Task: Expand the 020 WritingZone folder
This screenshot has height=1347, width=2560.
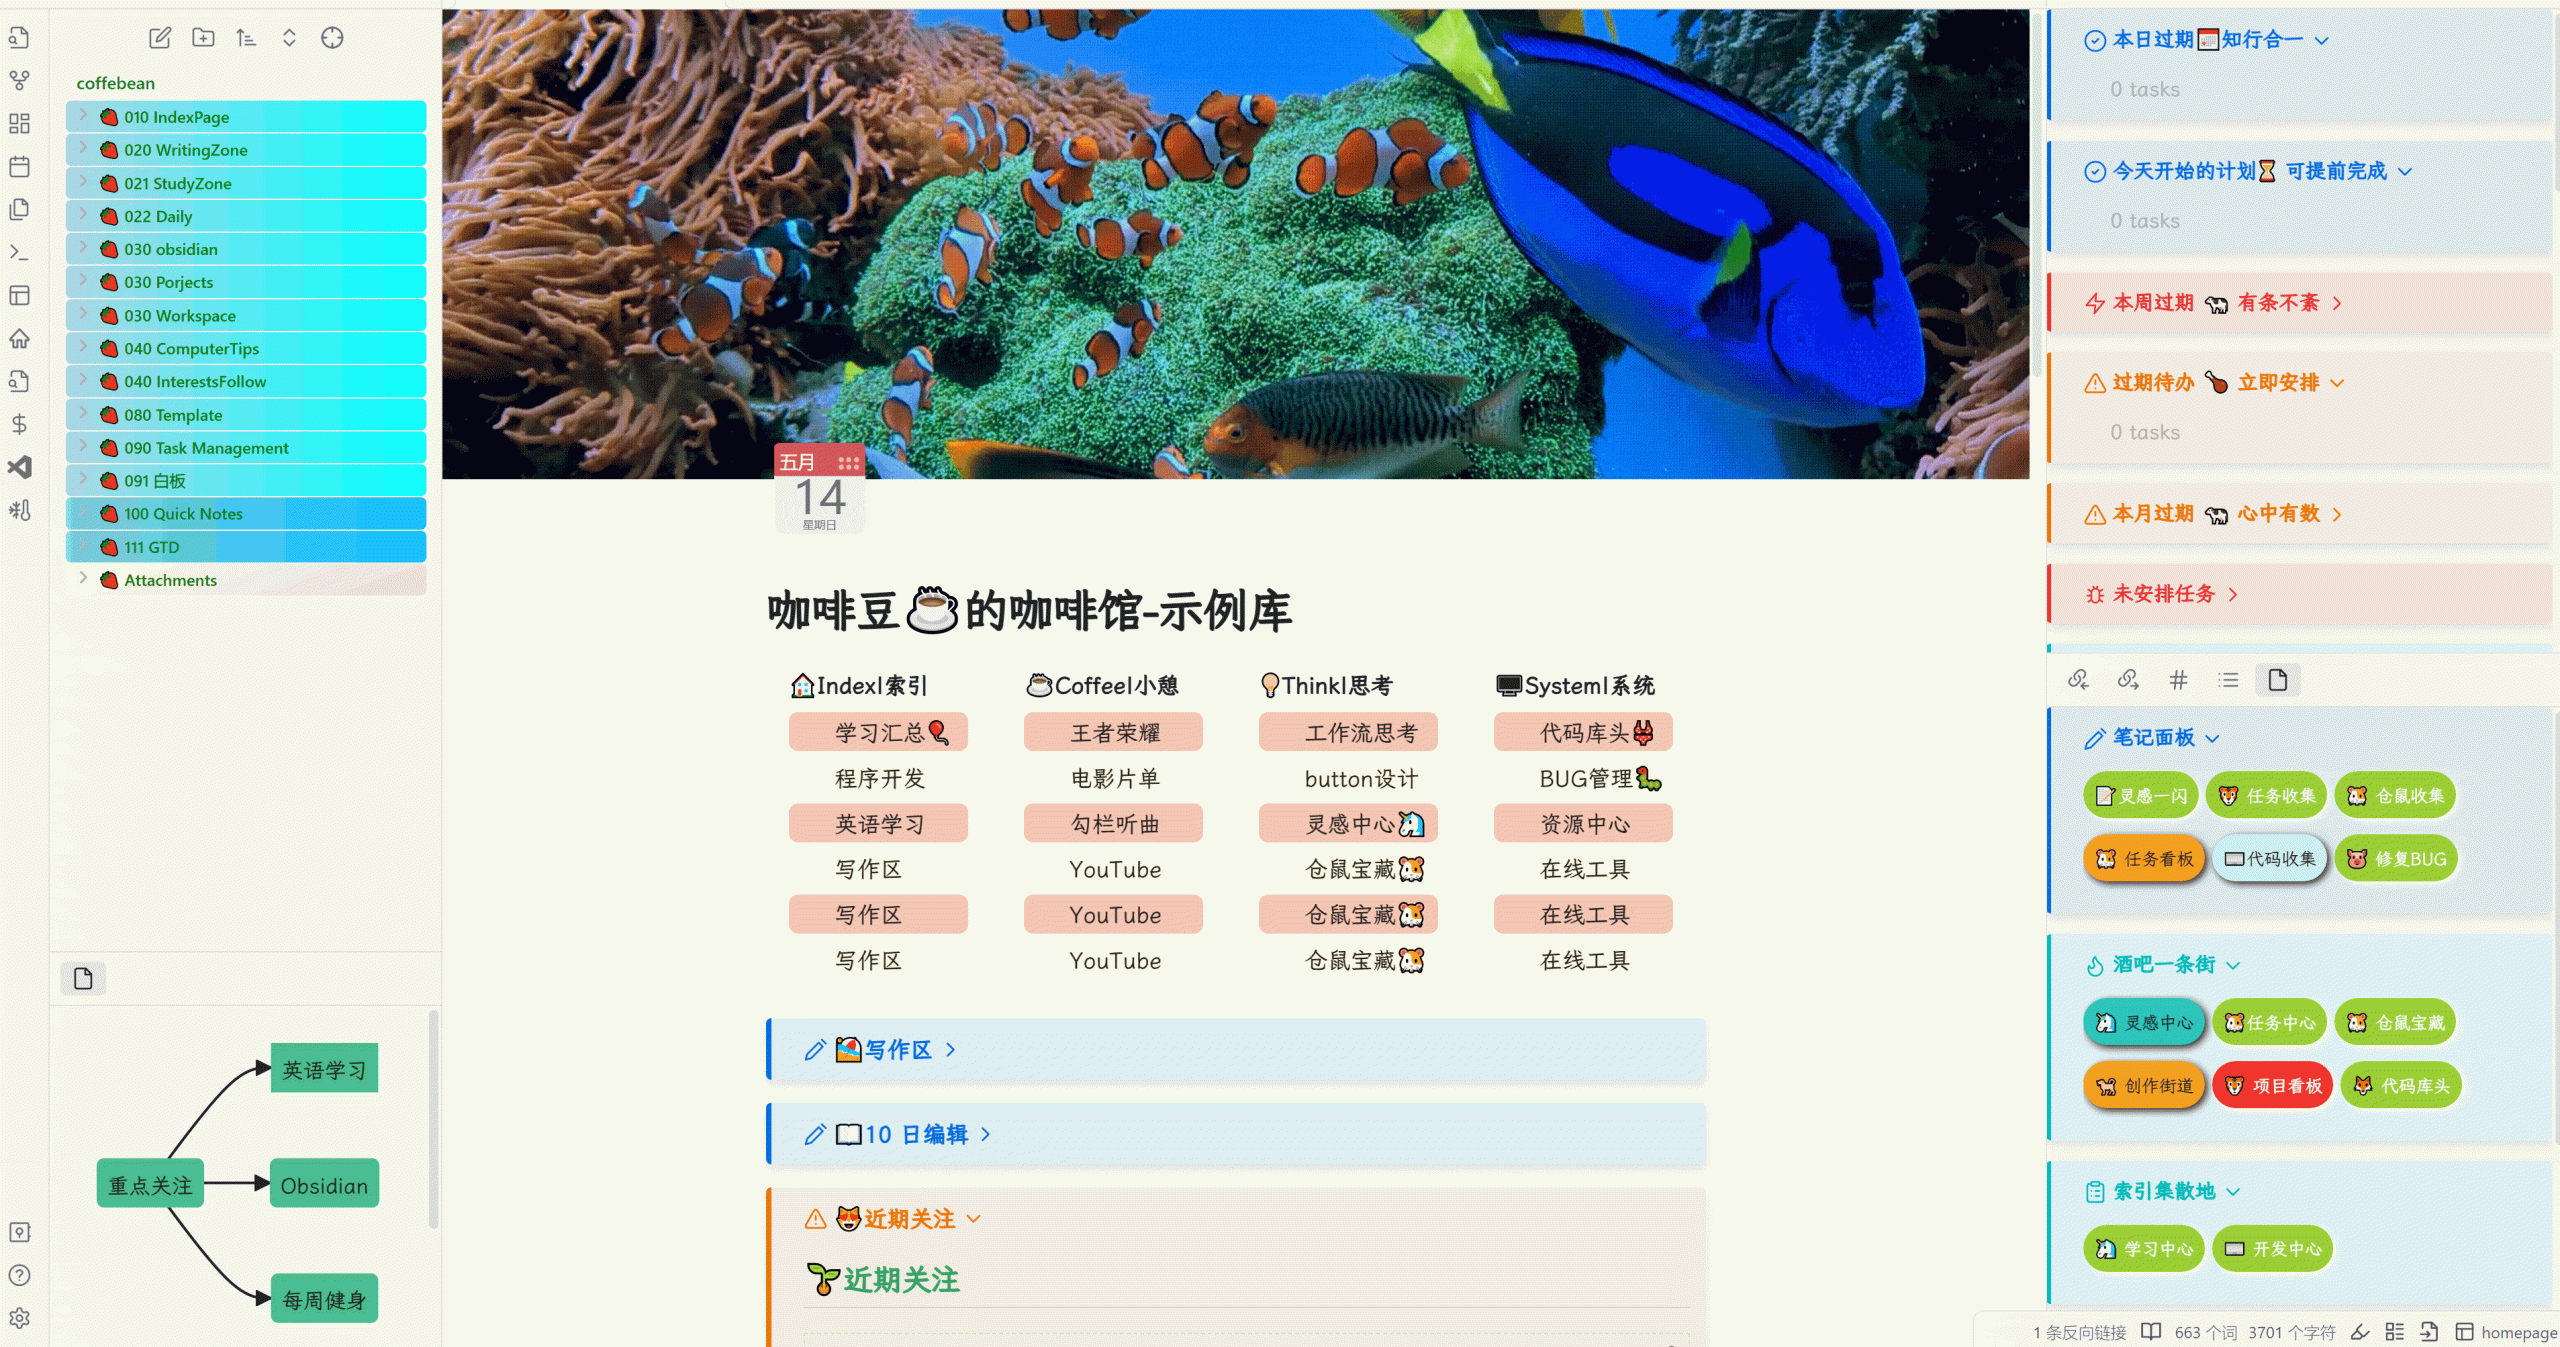Action: (x=83, y=150)
